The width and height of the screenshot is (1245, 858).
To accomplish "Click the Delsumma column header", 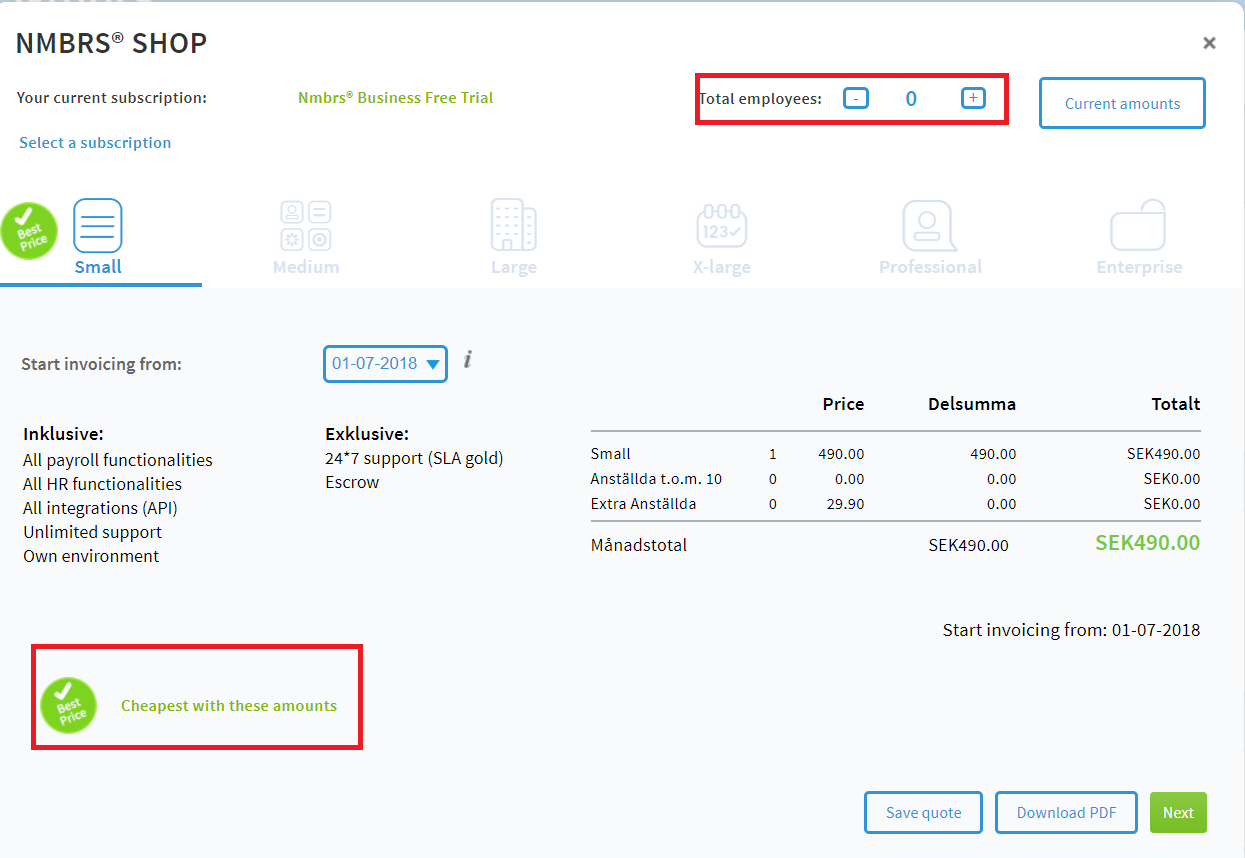I will coord(972,404).
